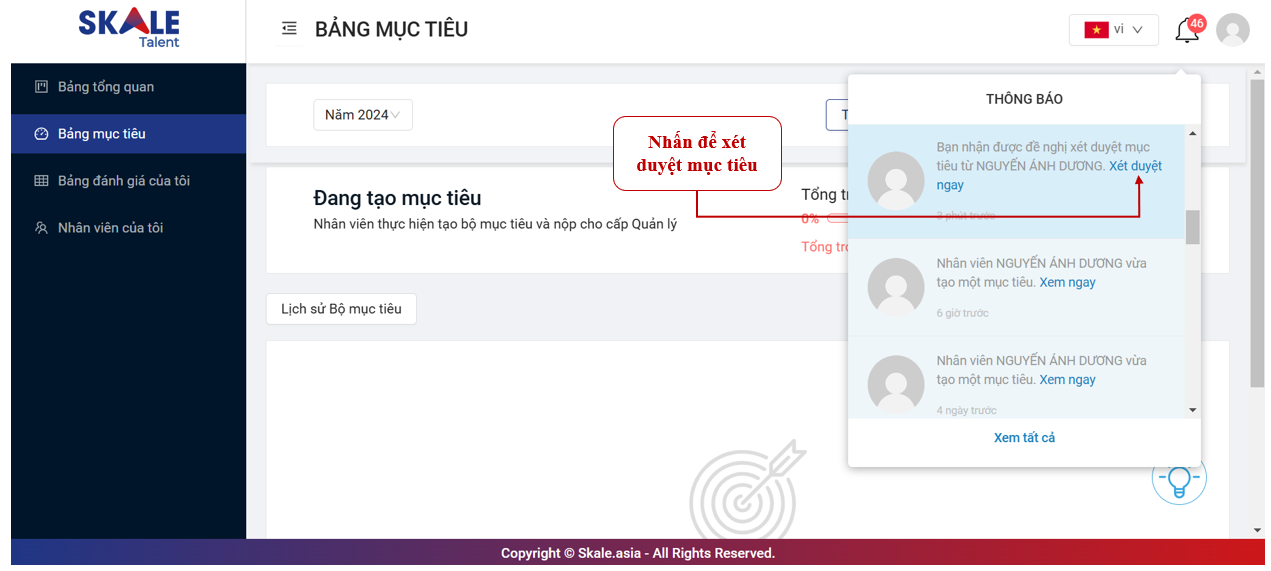Click Xem tất cả notifications link

pos(1024,438)
